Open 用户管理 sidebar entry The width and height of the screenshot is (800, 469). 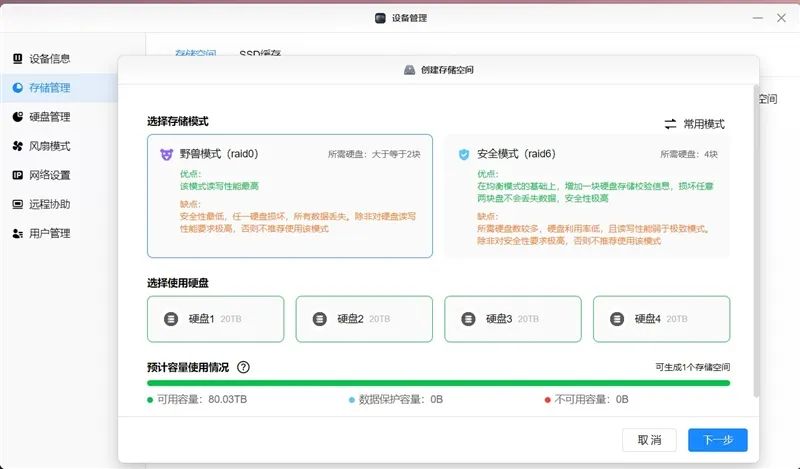click(x=49, y=233)
